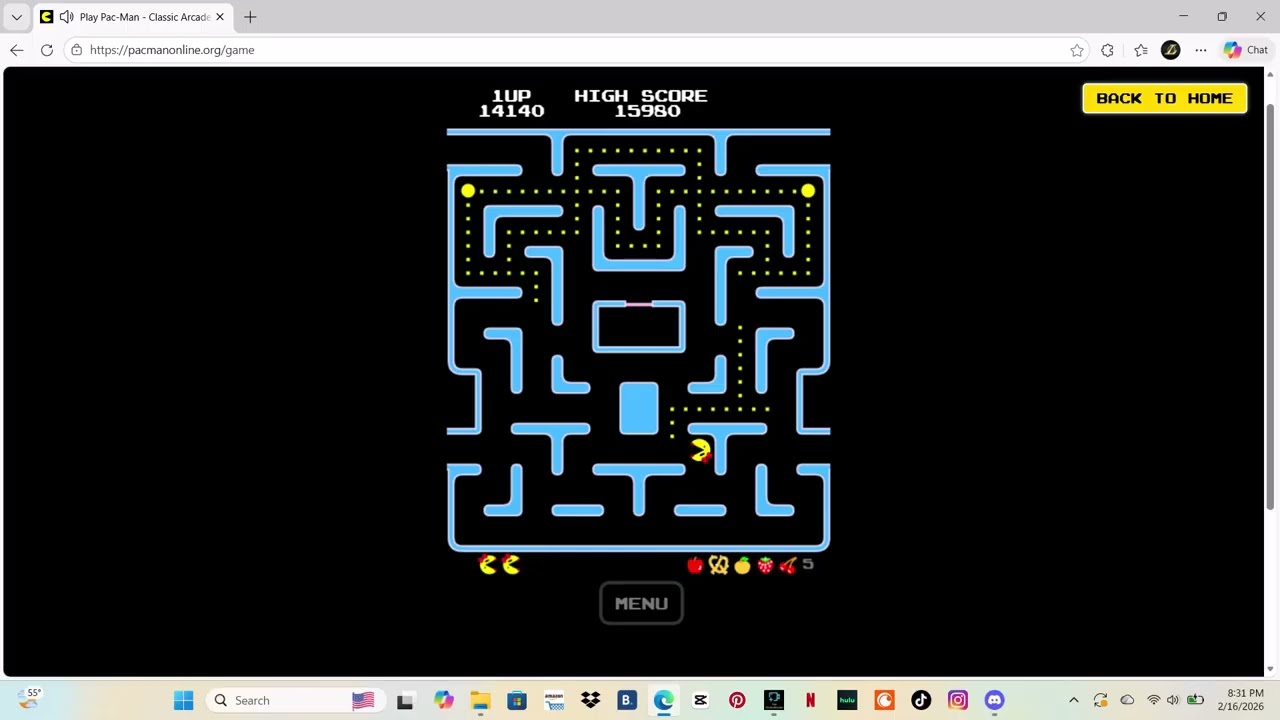Click the top-right power pellet in the maze
Screen dimensions: 1280x720
[808, 190]
